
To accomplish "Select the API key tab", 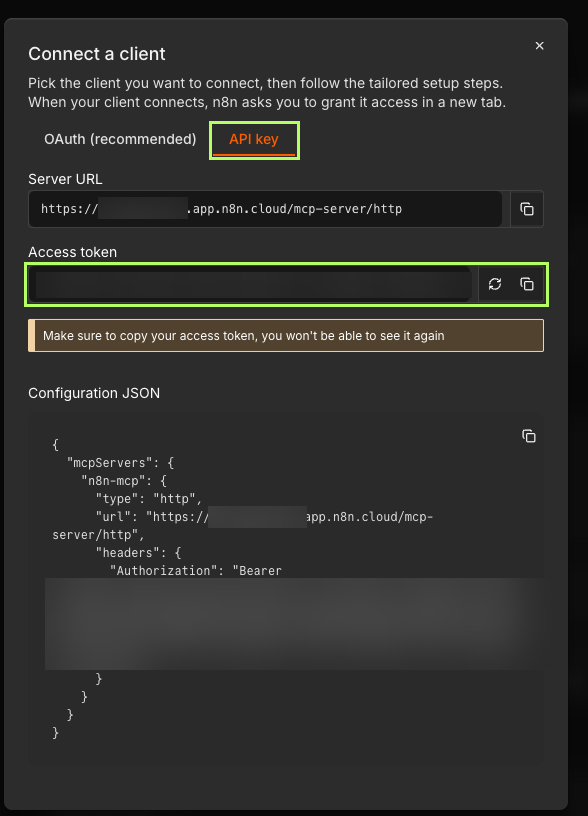I will [254, 139].
